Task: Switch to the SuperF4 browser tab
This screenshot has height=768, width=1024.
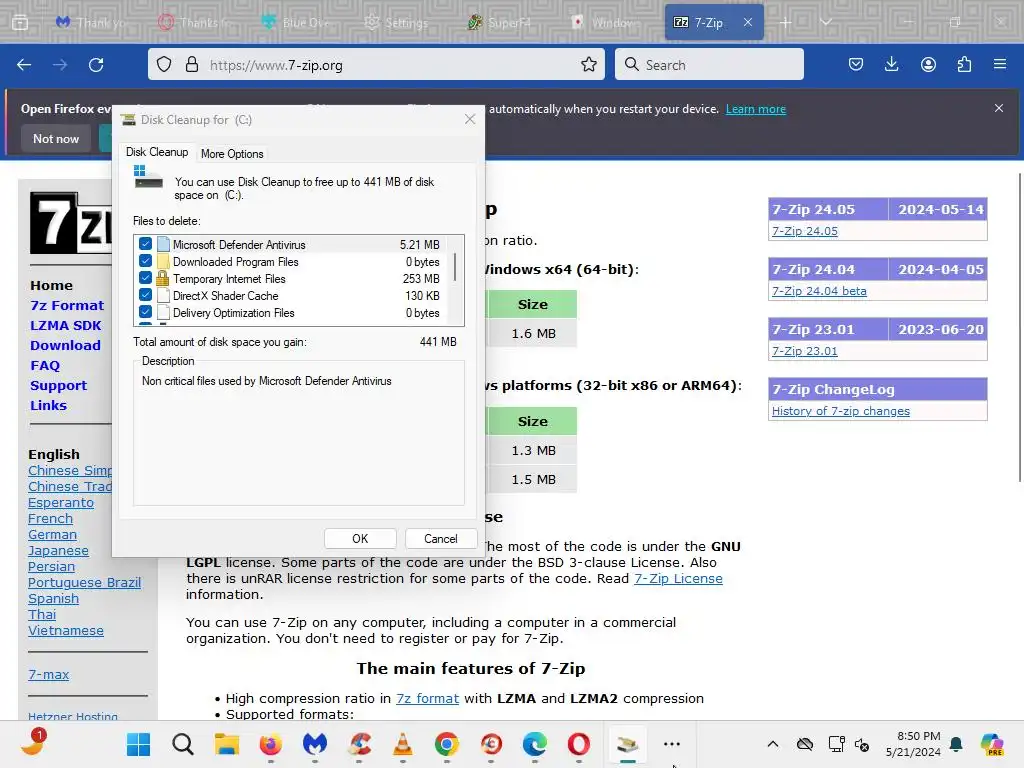Action: (x=500, y=23)
